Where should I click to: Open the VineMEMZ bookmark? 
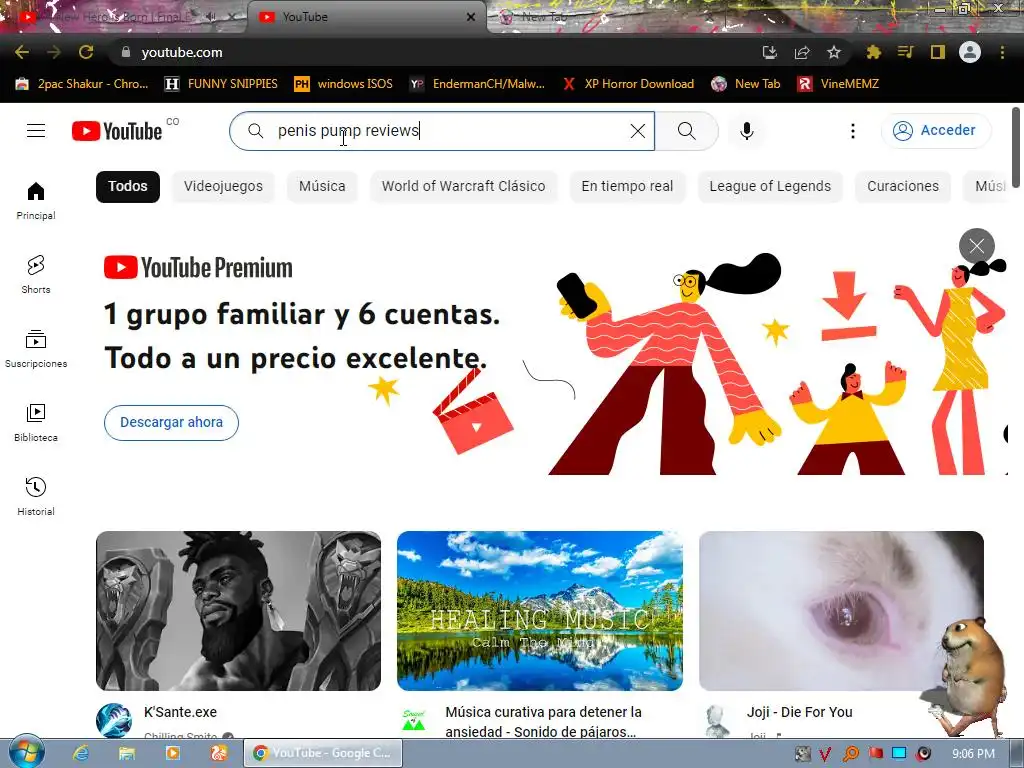(x=839, y=84)
